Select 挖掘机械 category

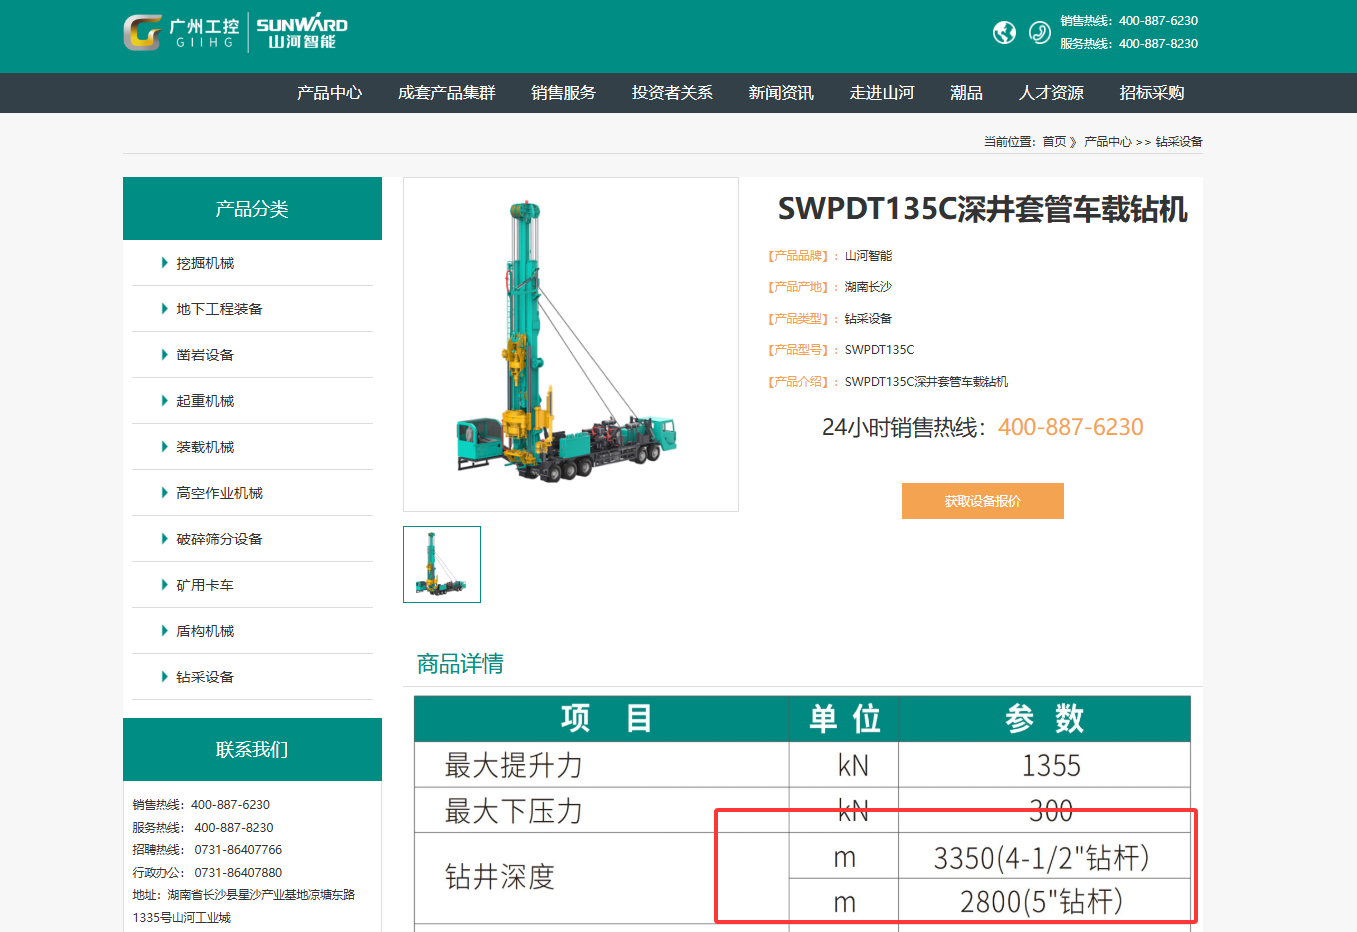tap(205, 263)
